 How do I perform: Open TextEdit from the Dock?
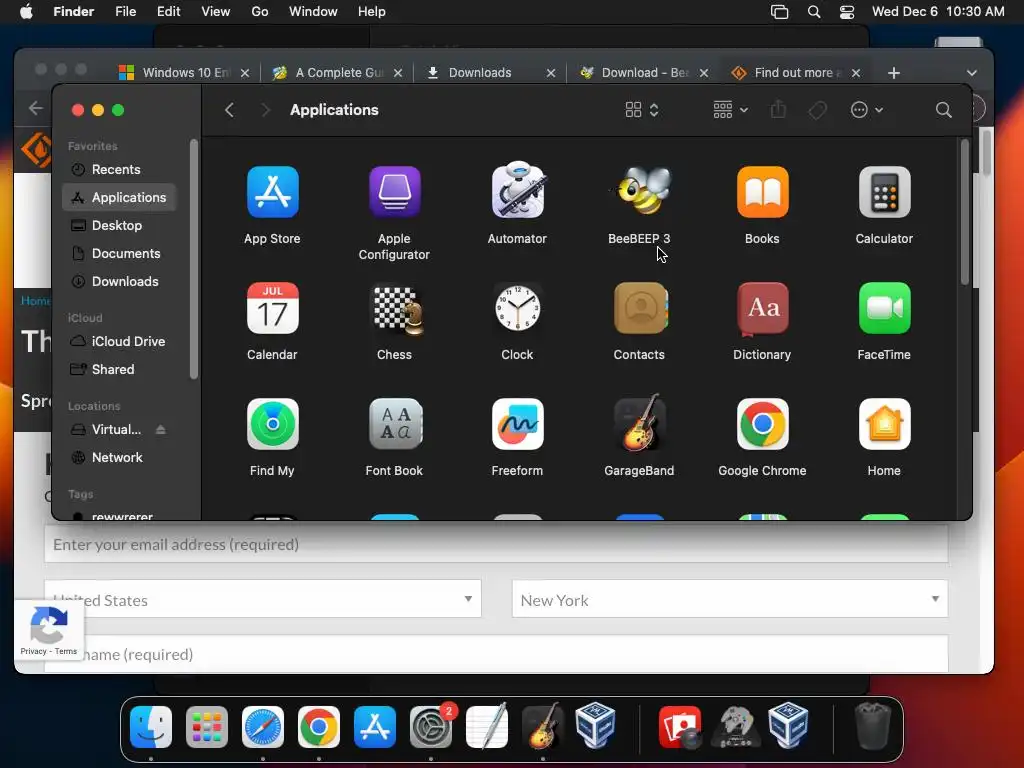[487, 726]
